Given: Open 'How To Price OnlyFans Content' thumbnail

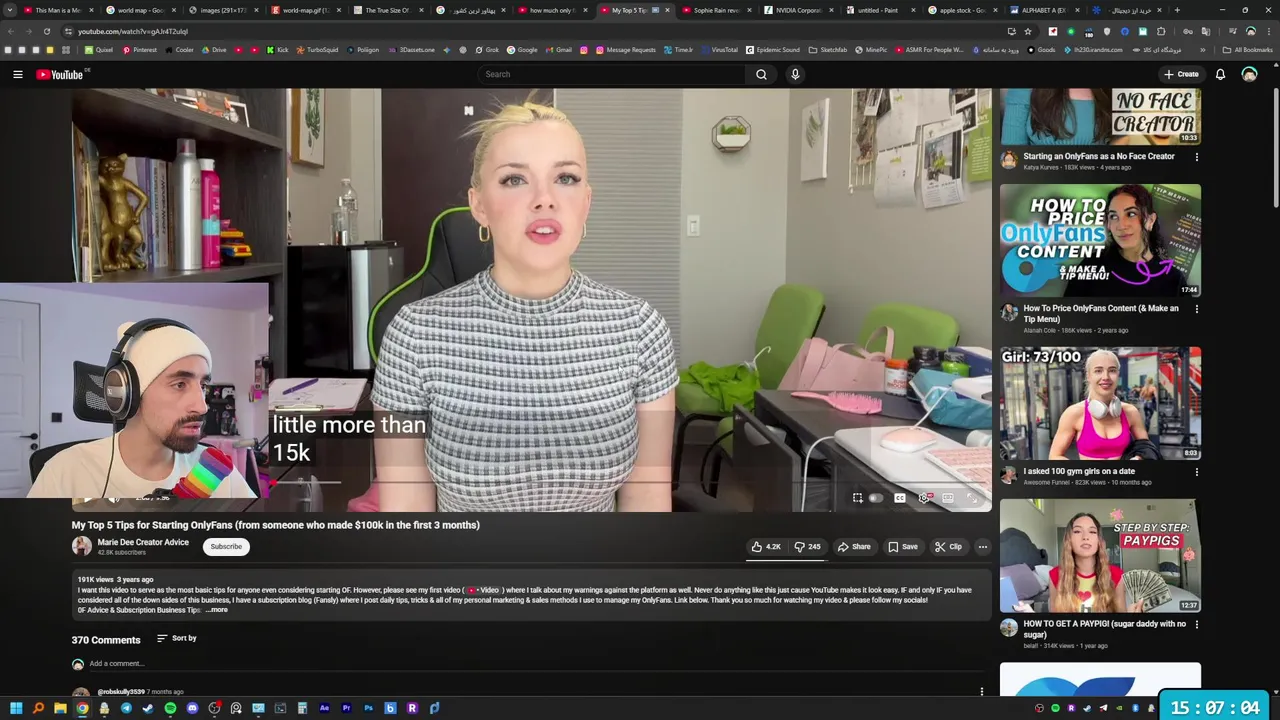Looking at the screenshot, I should click(x=1100, y=240).
